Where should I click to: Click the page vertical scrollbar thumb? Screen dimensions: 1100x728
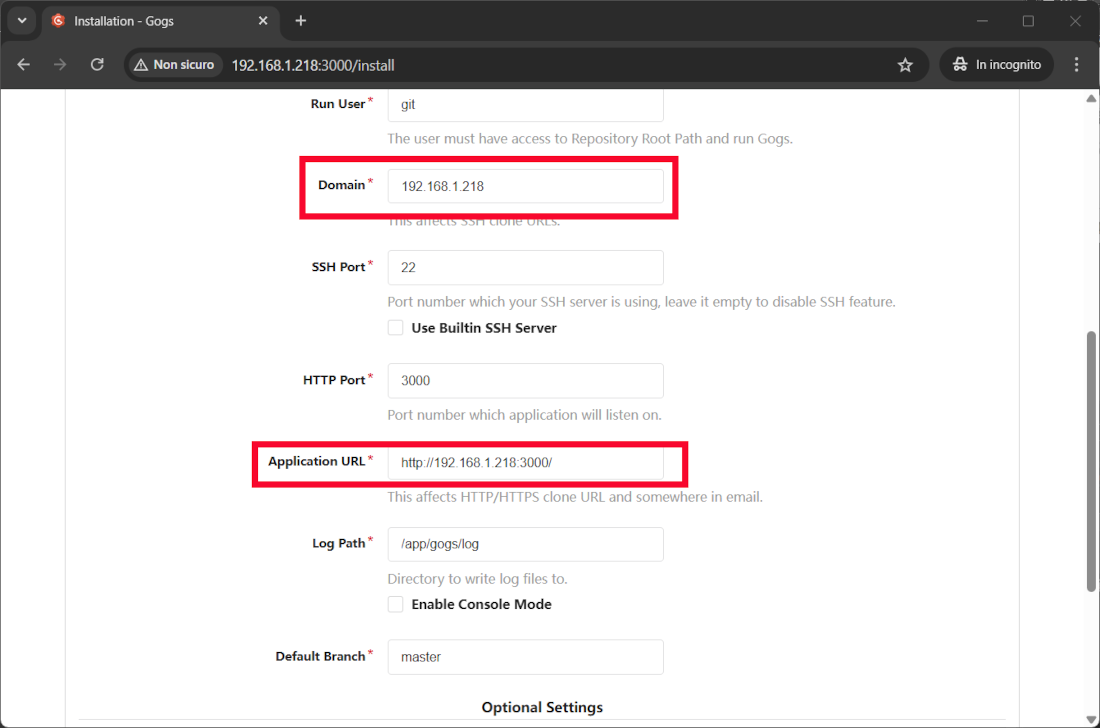[1091, 460]
